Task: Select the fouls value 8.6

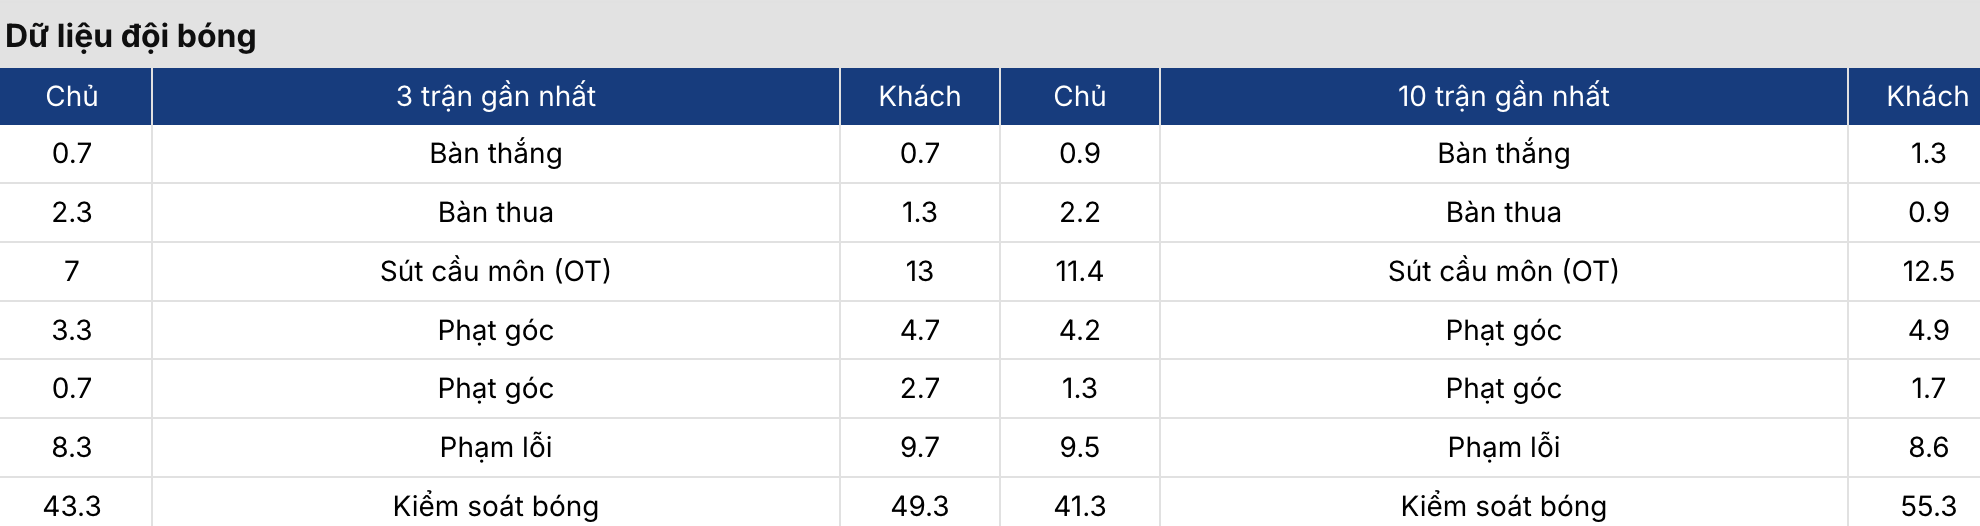Action: [x=1928, y=447]
